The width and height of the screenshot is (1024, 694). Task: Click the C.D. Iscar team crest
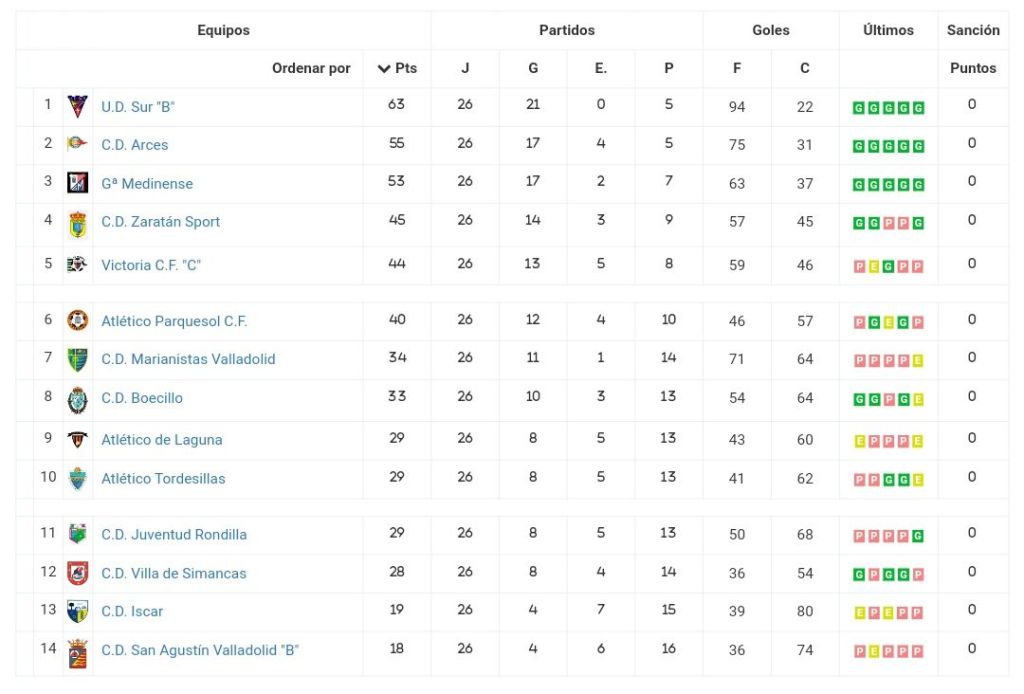[x=77, y=611]
